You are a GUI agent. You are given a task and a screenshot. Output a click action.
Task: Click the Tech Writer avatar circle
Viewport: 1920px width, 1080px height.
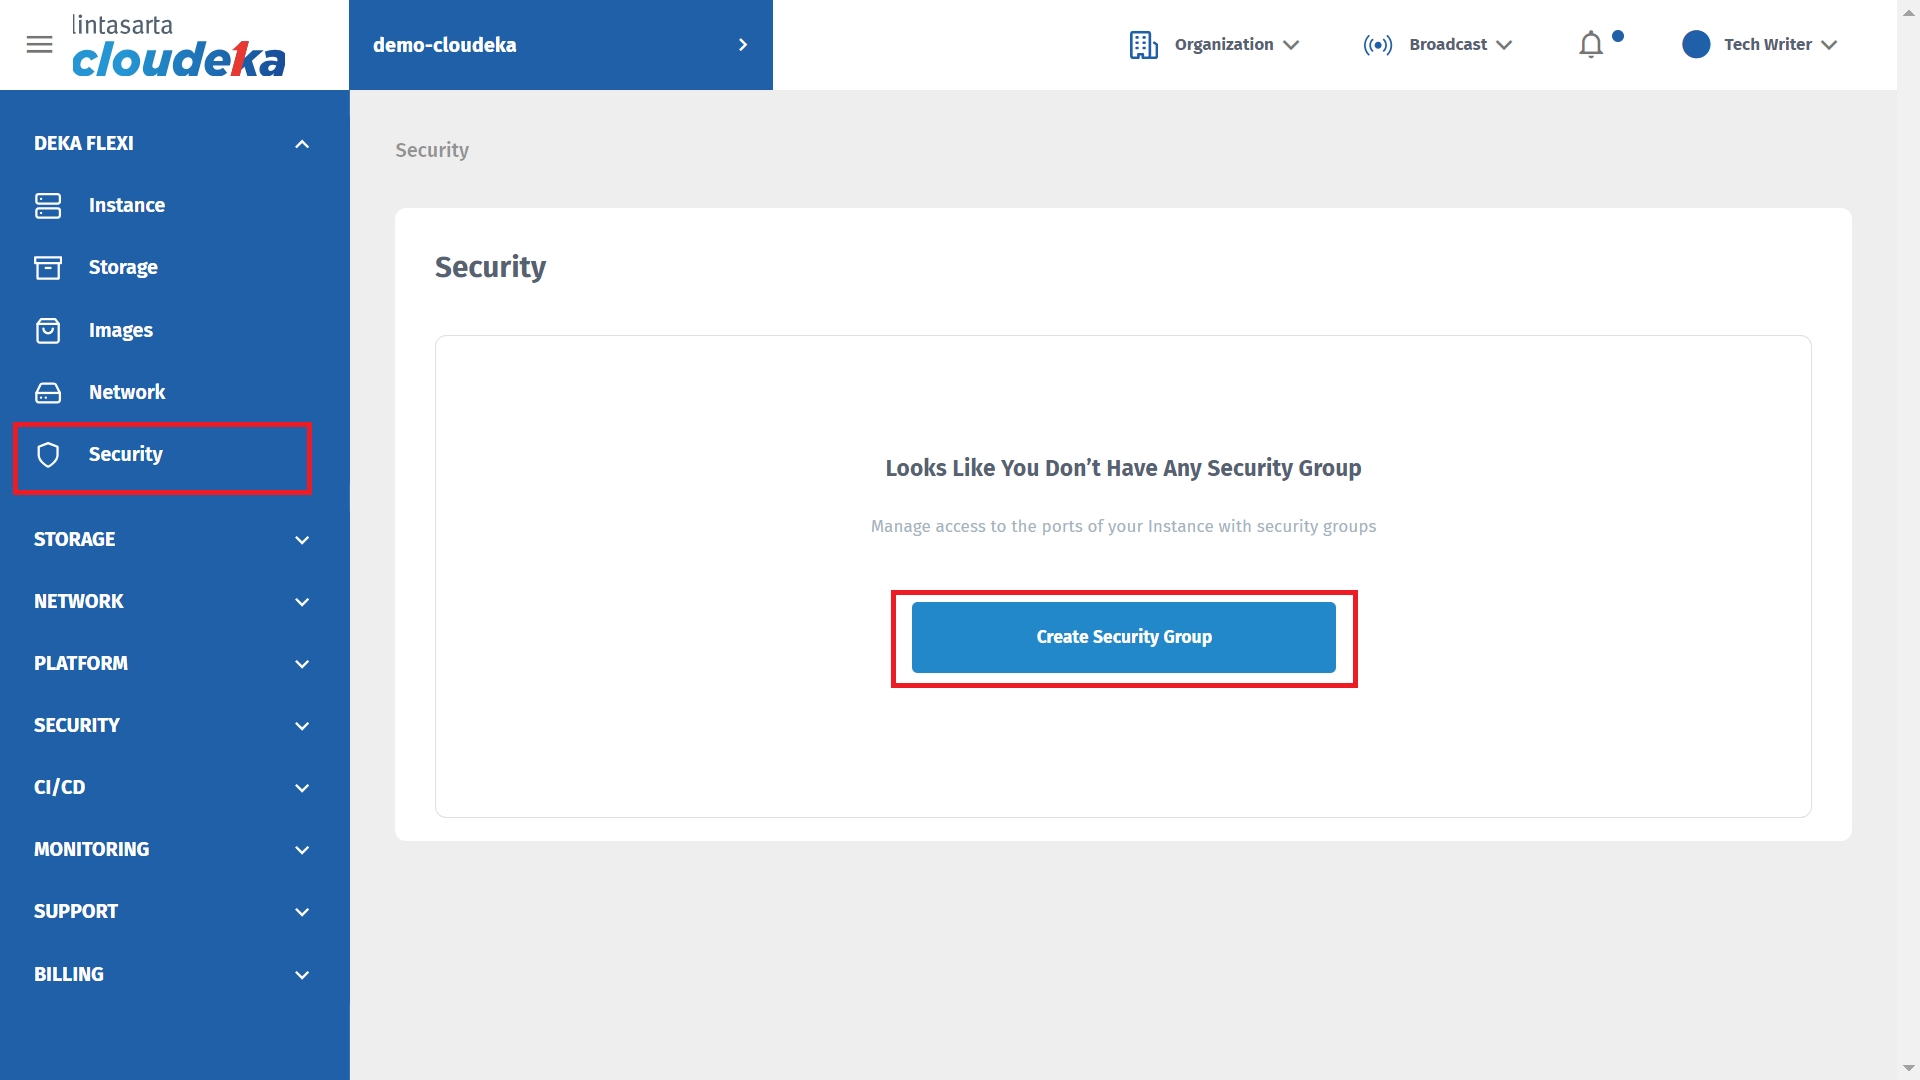(x=1696, y=45)
